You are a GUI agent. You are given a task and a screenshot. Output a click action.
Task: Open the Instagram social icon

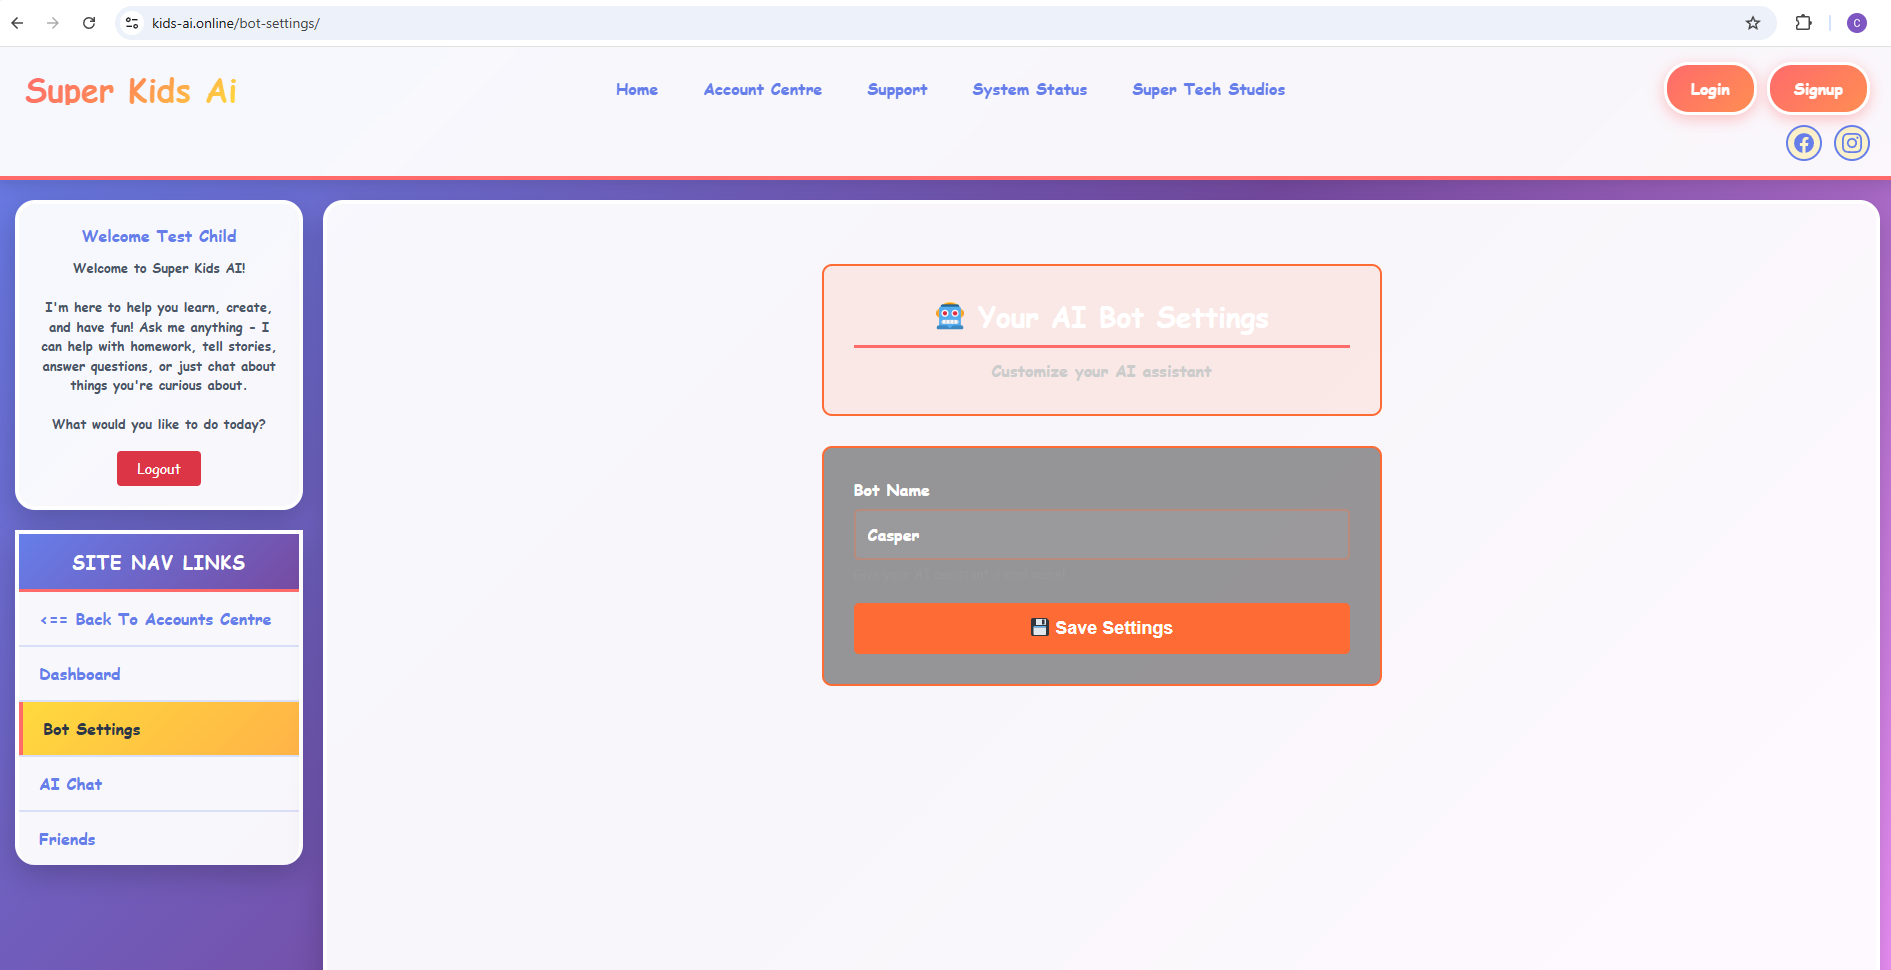(1851, 143)
